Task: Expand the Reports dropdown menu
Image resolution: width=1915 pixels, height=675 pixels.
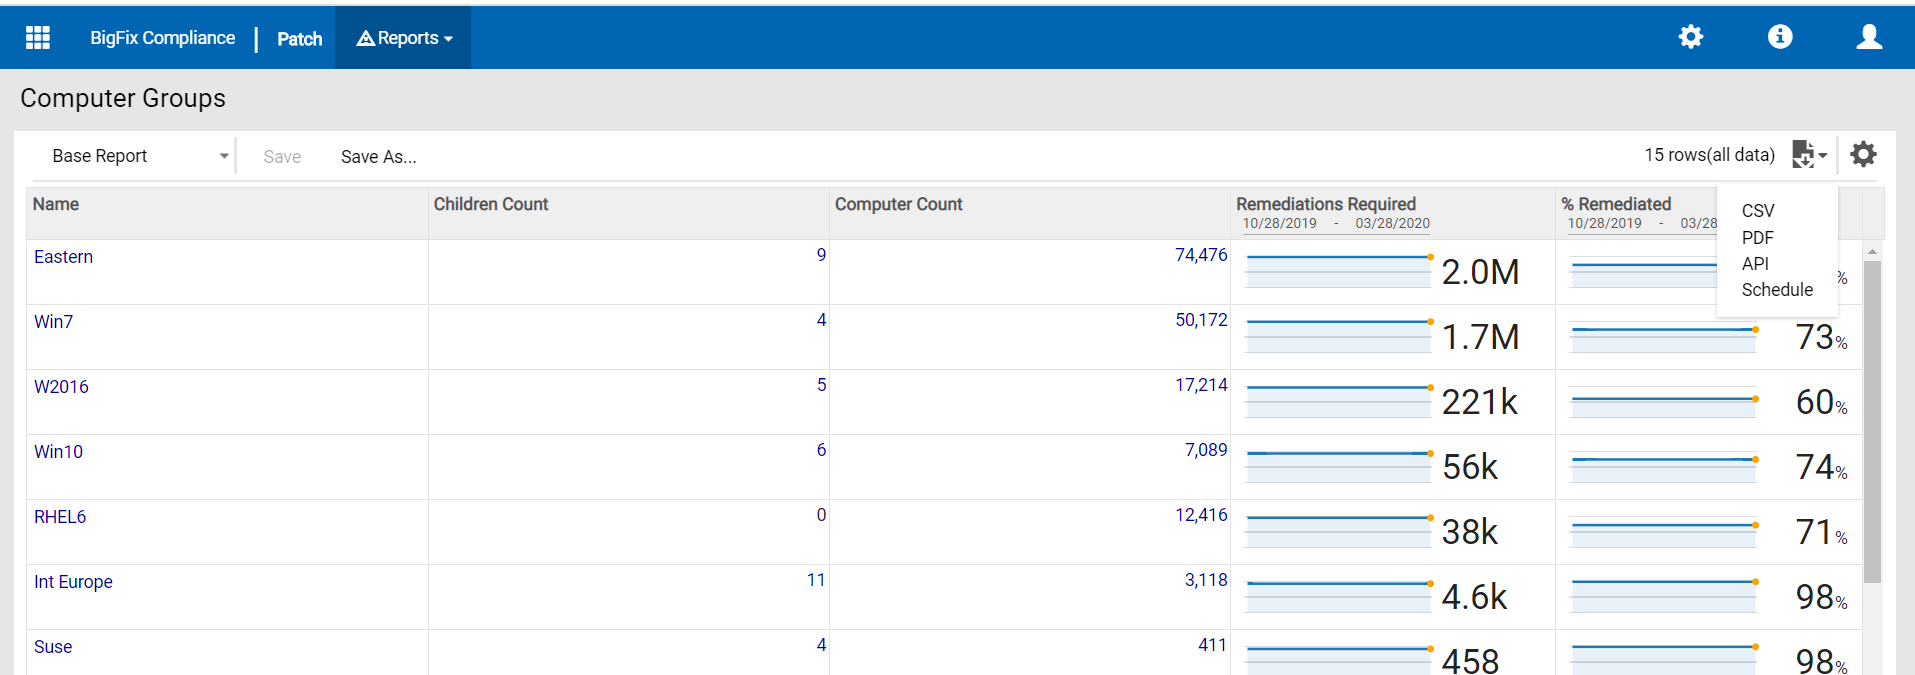Action: [404, 38]
